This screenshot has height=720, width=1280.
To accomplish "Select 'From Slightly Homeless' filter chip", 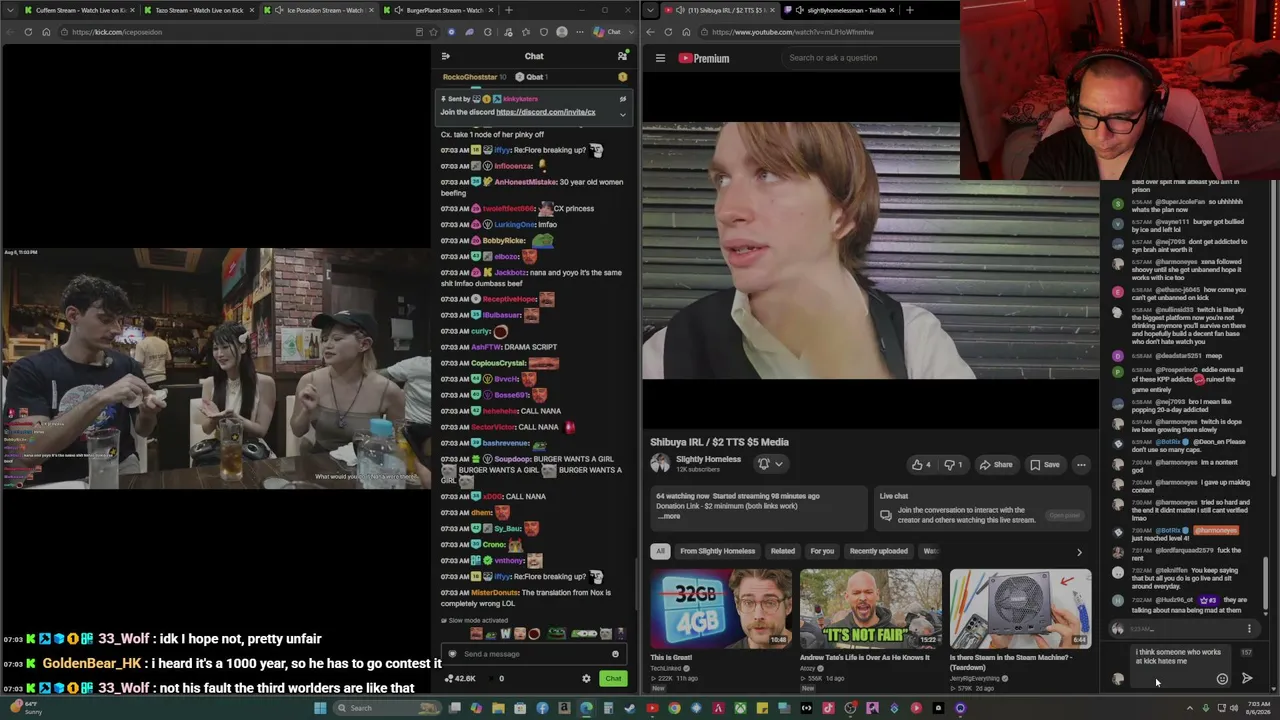I will coord(718,551).
